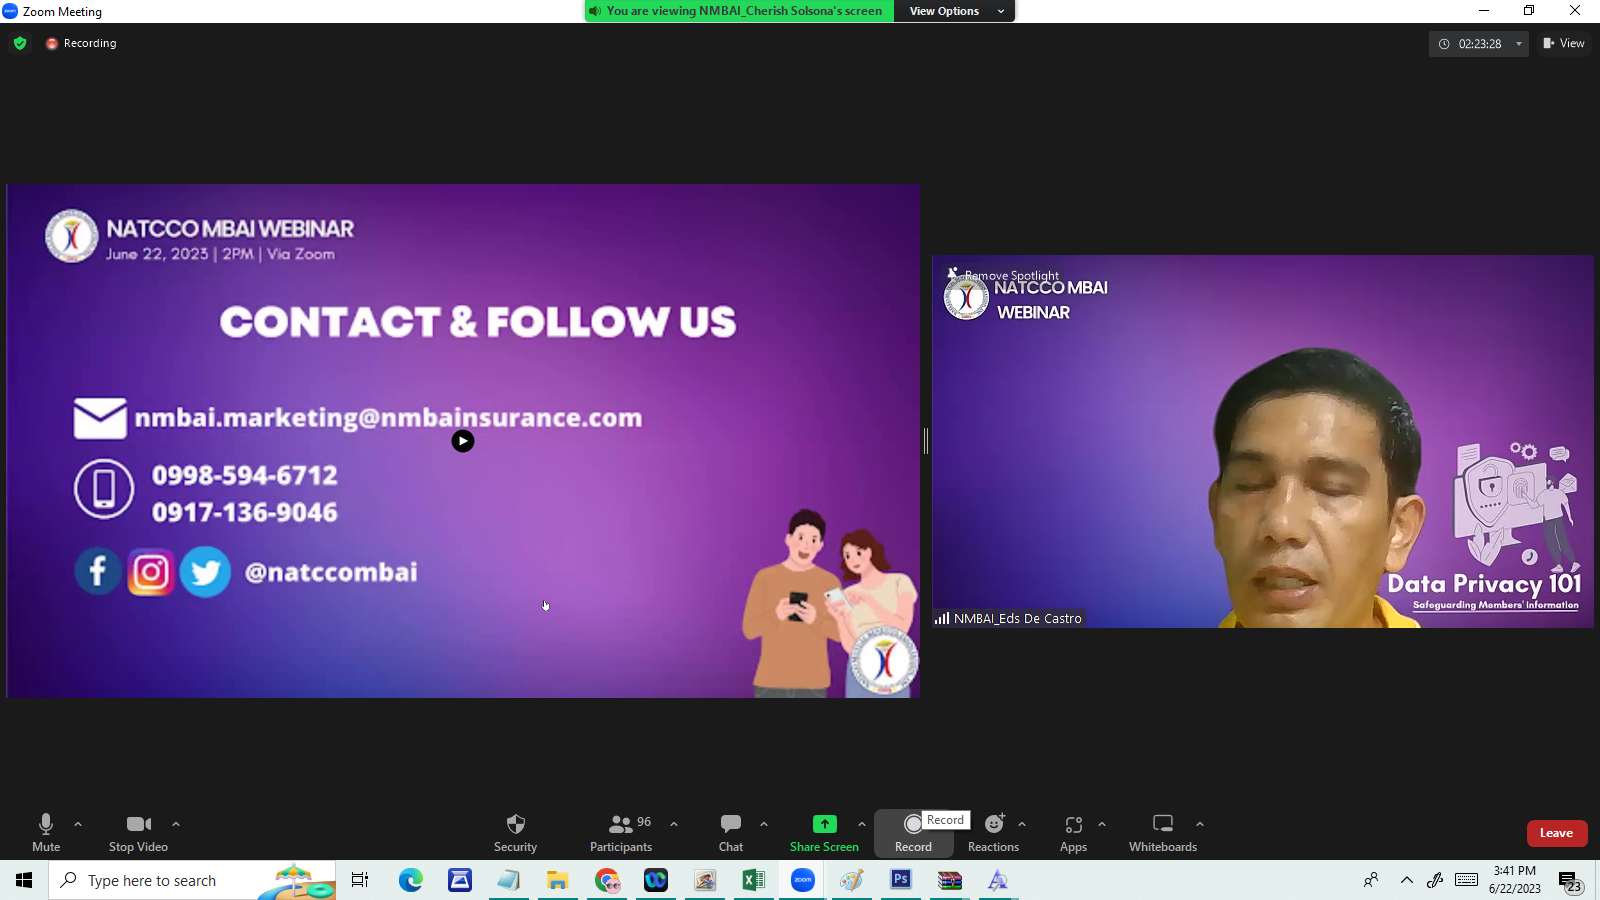Viewport: 1600px width, 900px height.
Task: Click phone number 0917-136-9046
Action: point(245,513)
